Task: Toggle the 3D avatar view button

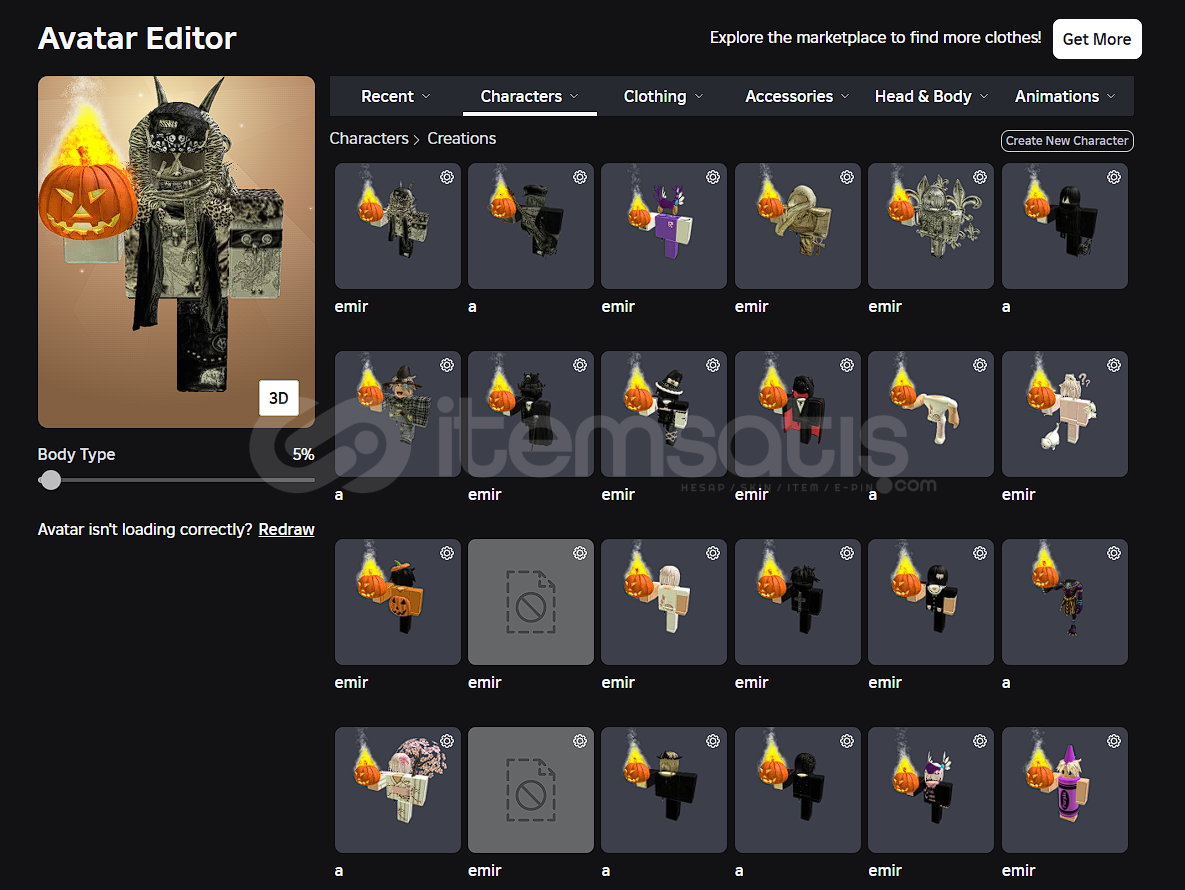Action: tap(278, 398)
